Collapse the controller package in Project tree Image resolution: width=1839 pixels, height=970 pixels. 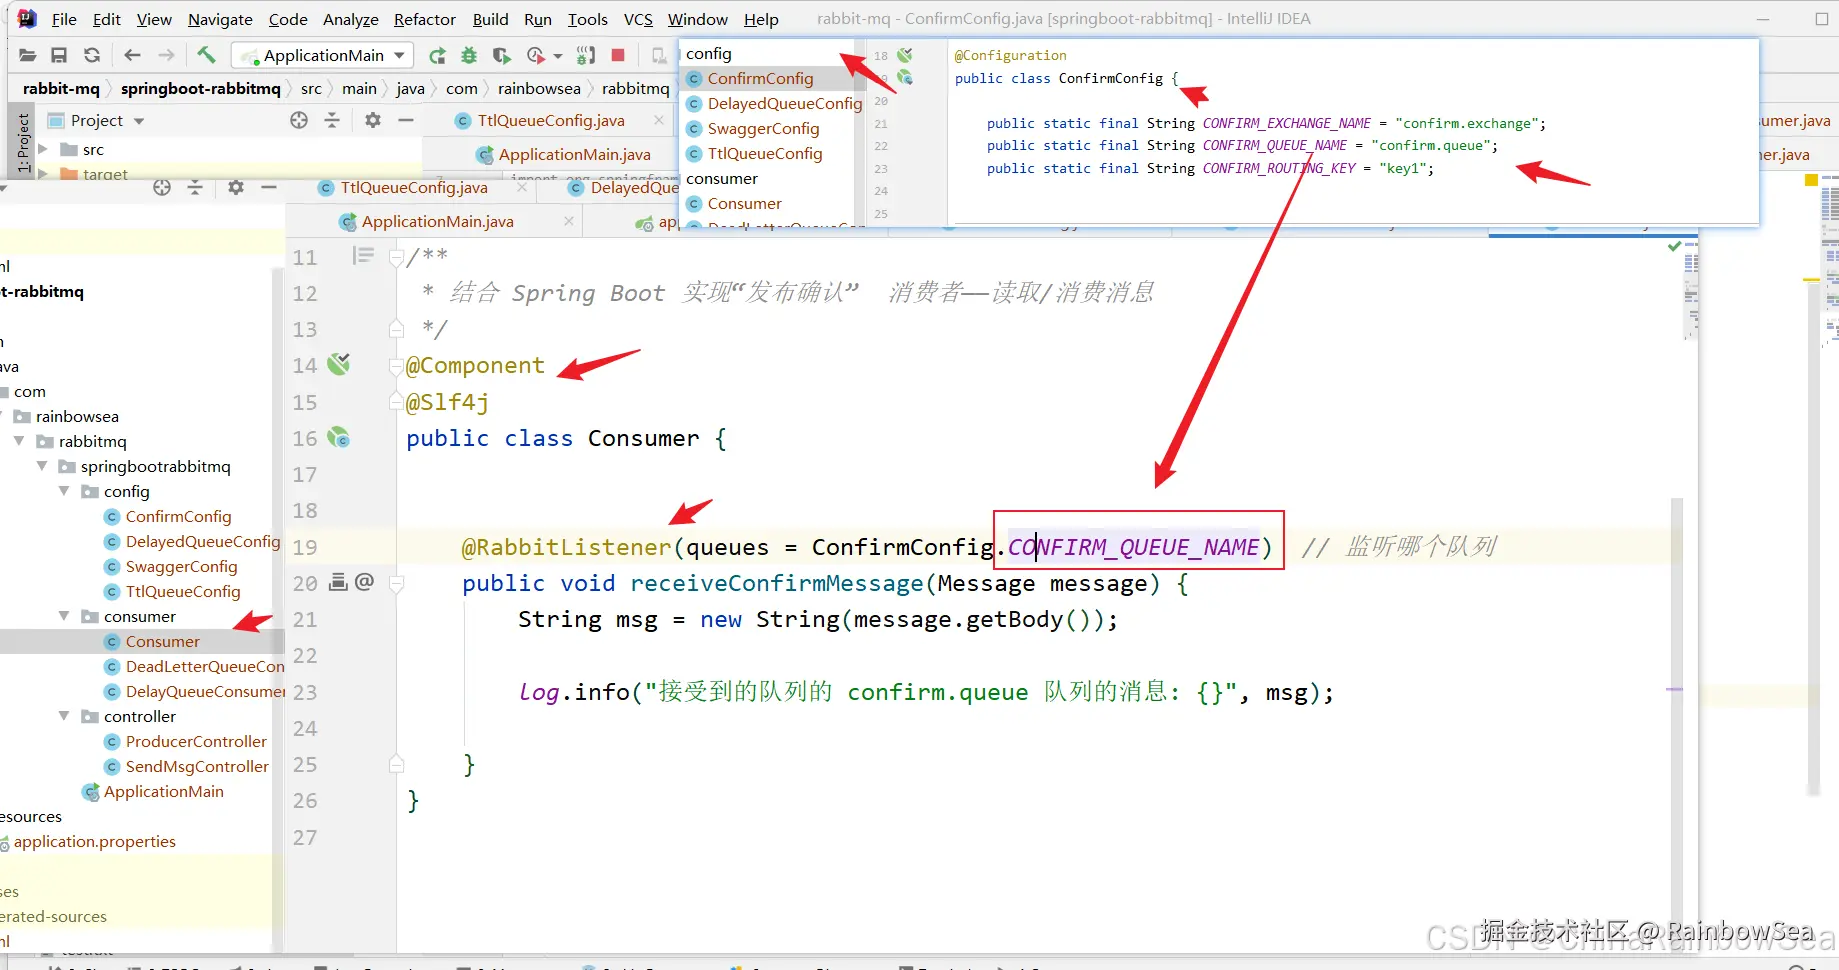64,716
